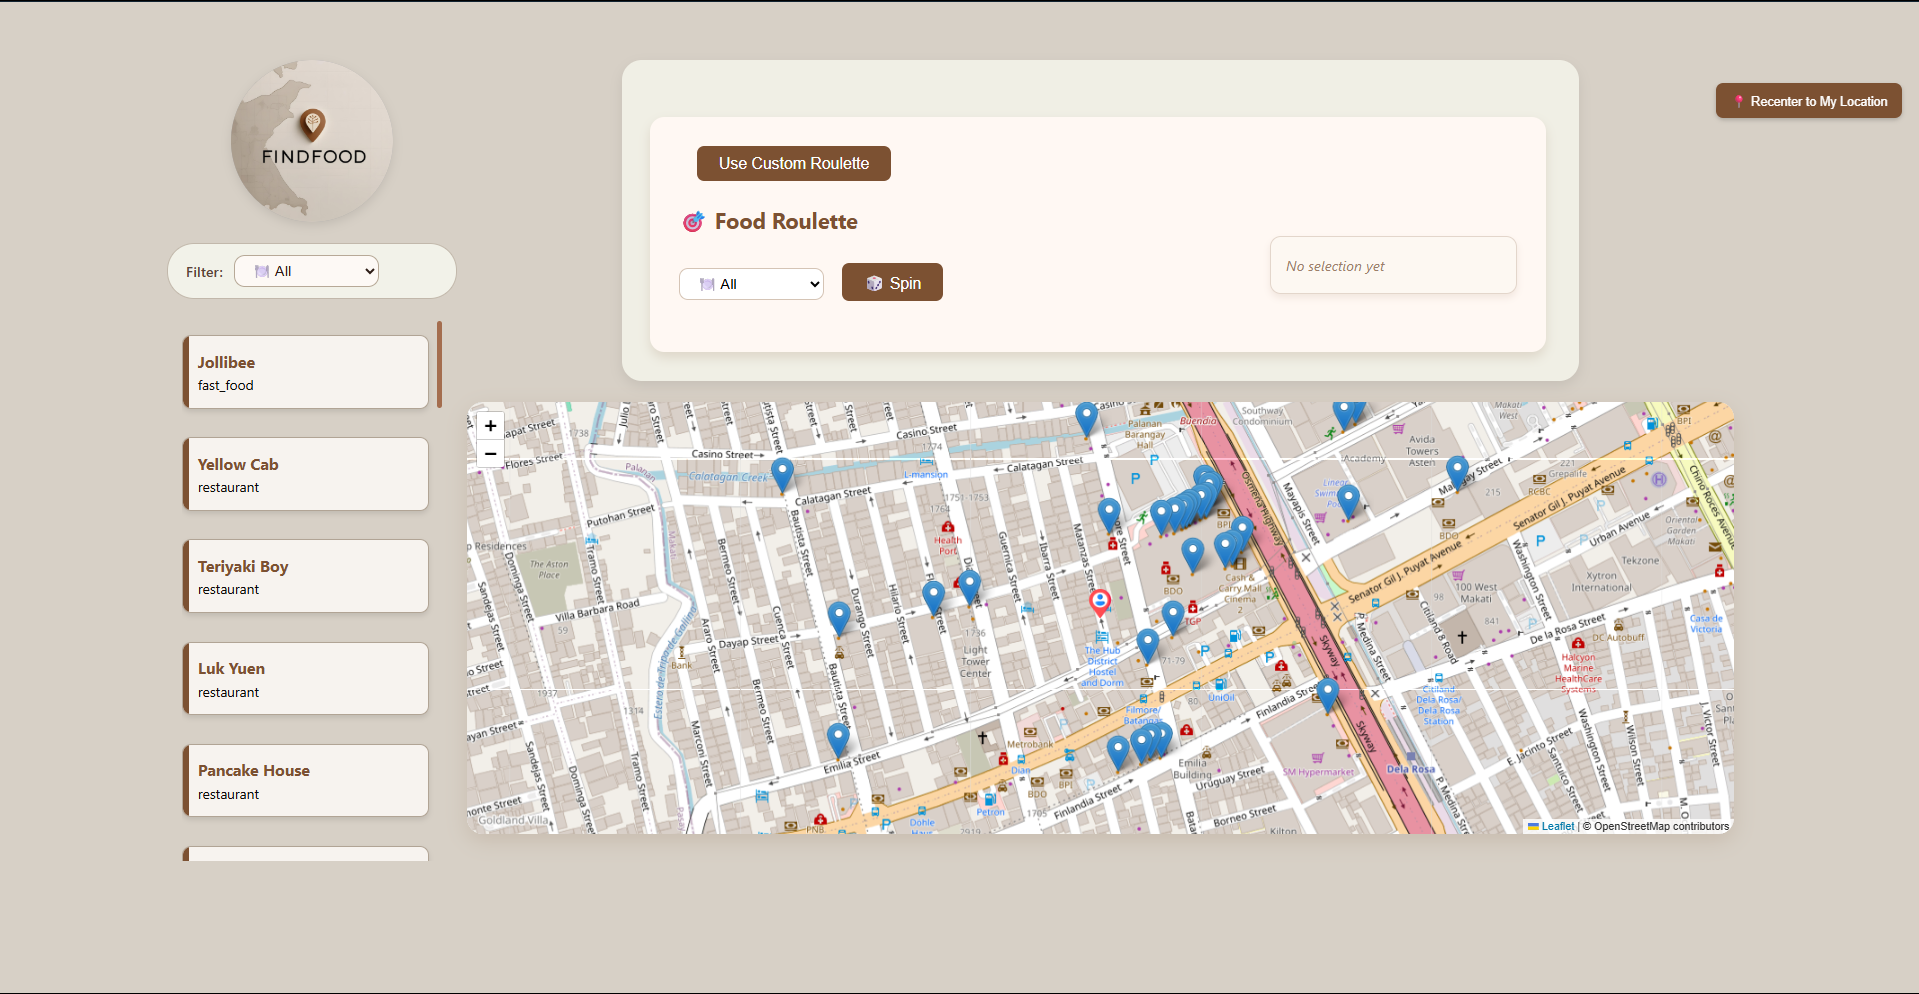1919x994 pixels.
Task: Click the No selection yet result box
Action: tap(1393, 265)
